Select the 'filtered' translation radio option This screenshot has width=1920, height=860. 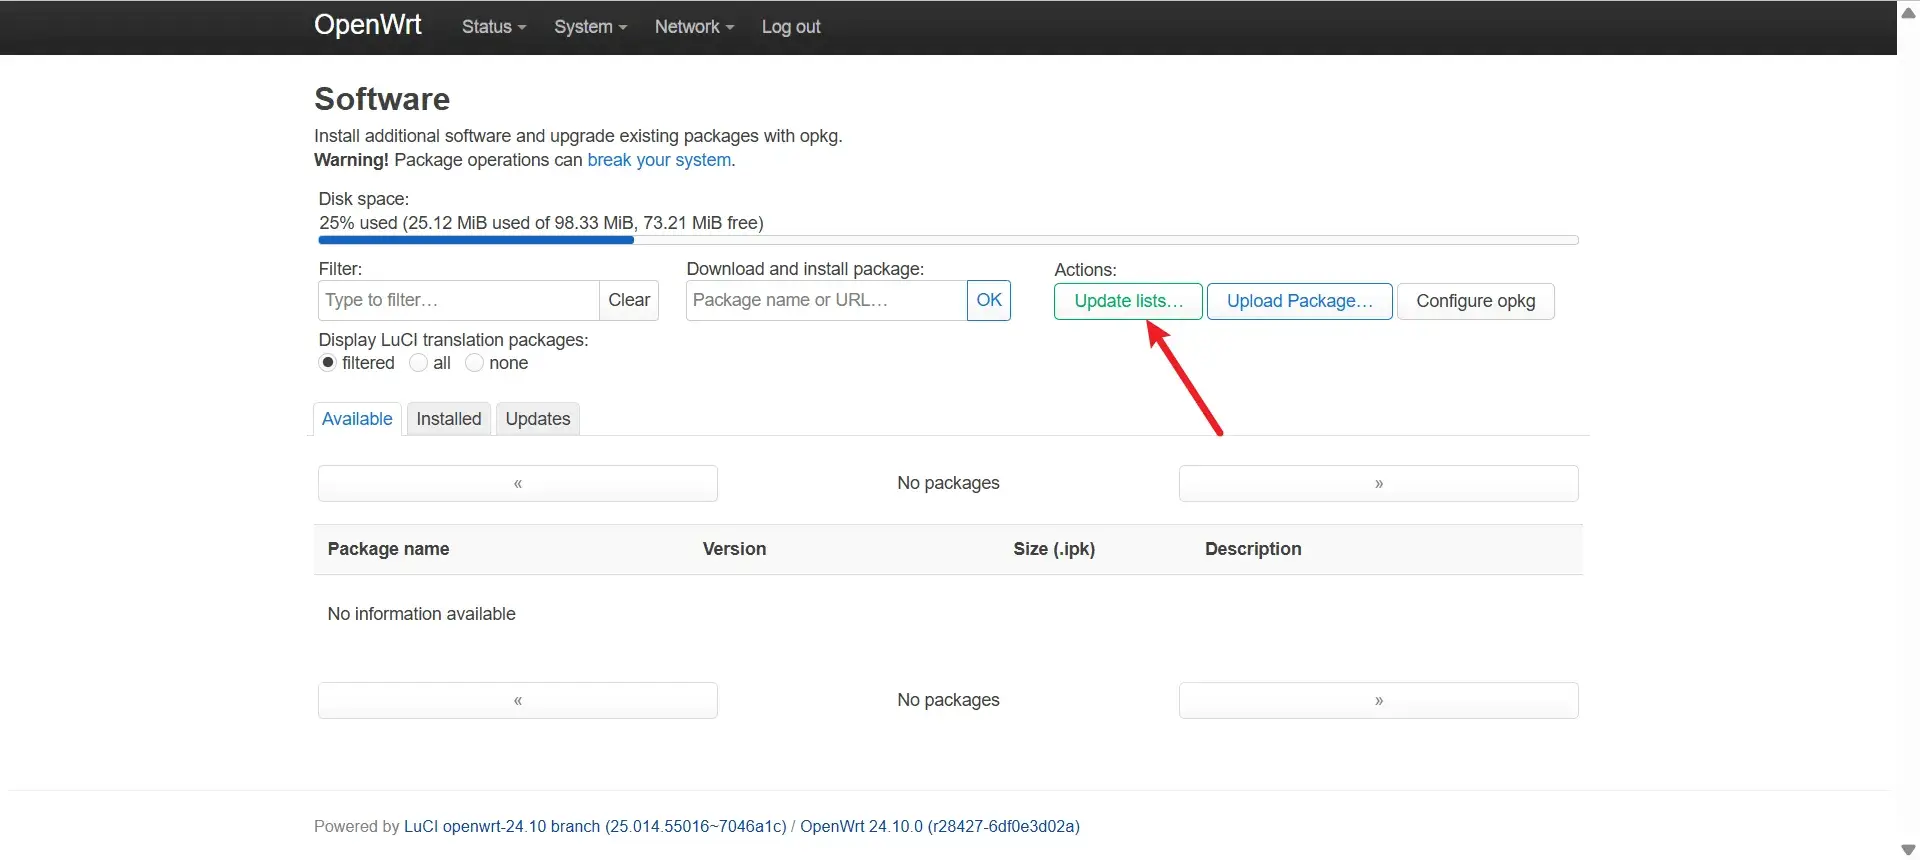(x=327, y=363)
